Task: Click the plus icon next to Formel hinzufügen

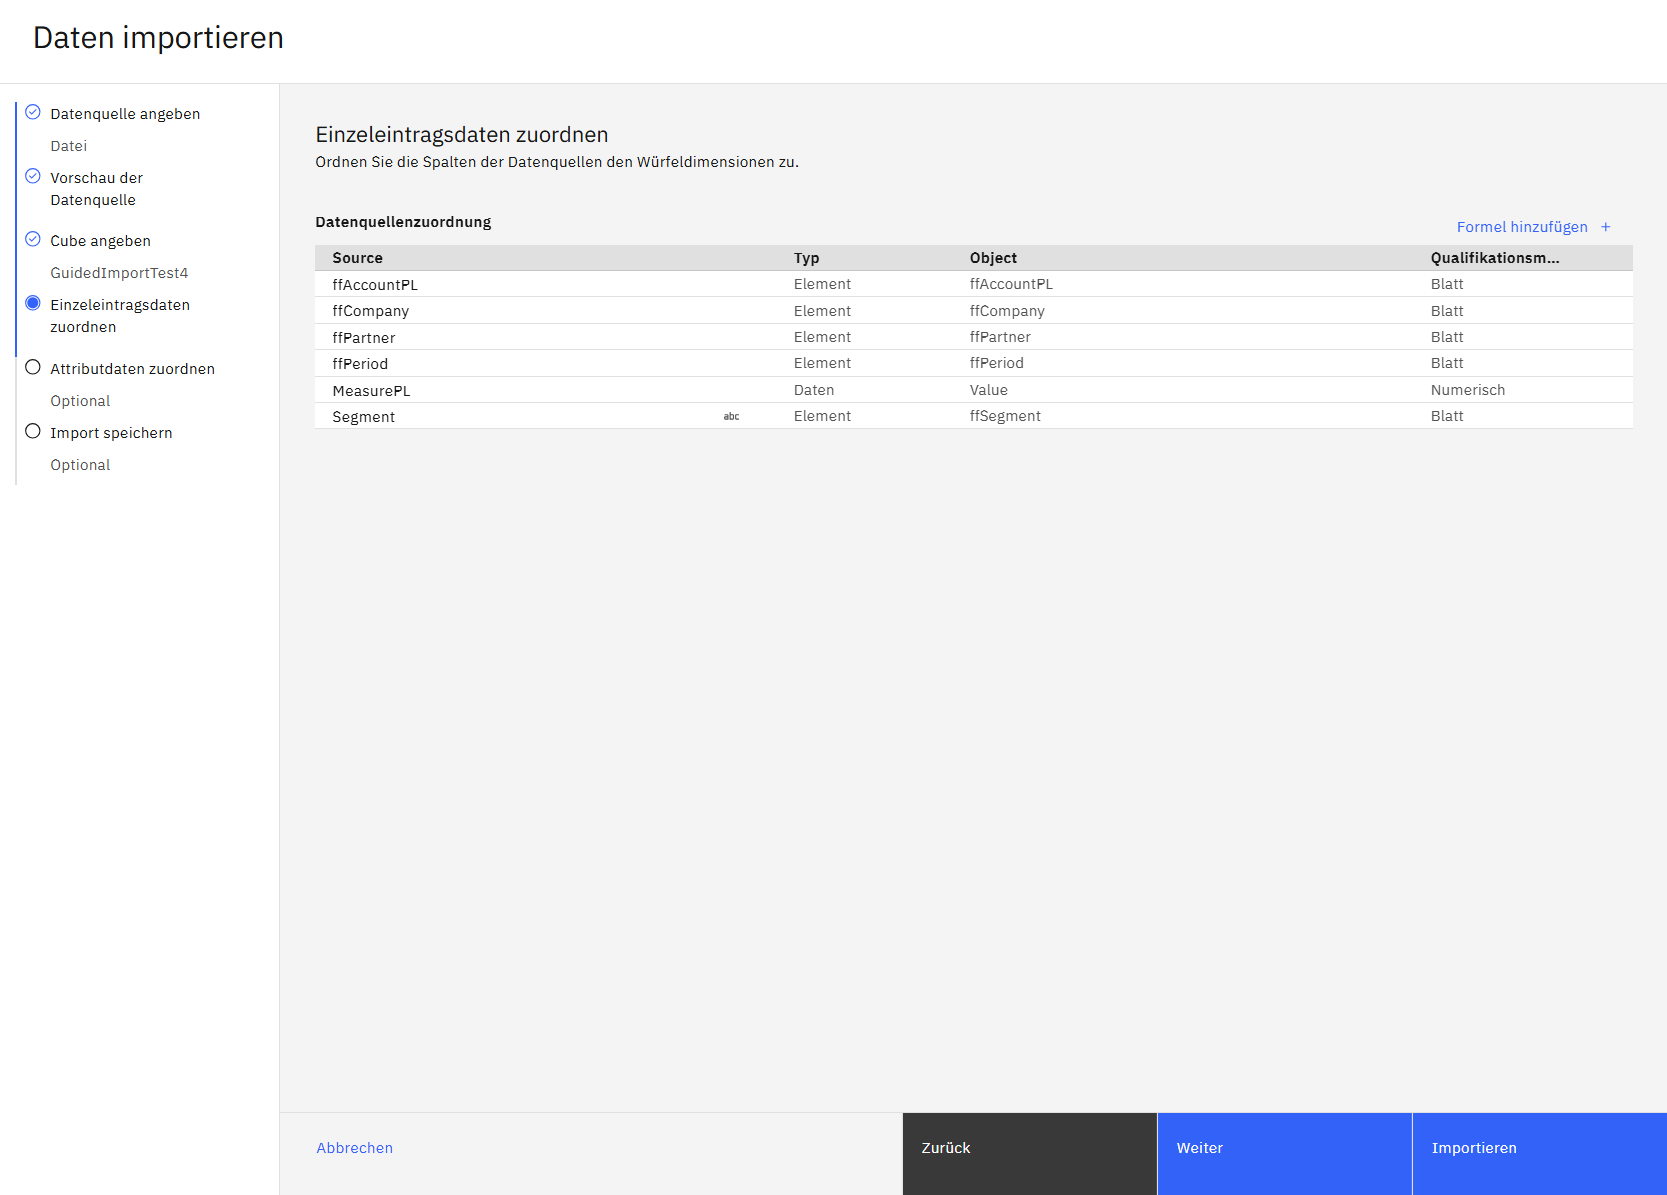Action: (x=1605, y=227)
